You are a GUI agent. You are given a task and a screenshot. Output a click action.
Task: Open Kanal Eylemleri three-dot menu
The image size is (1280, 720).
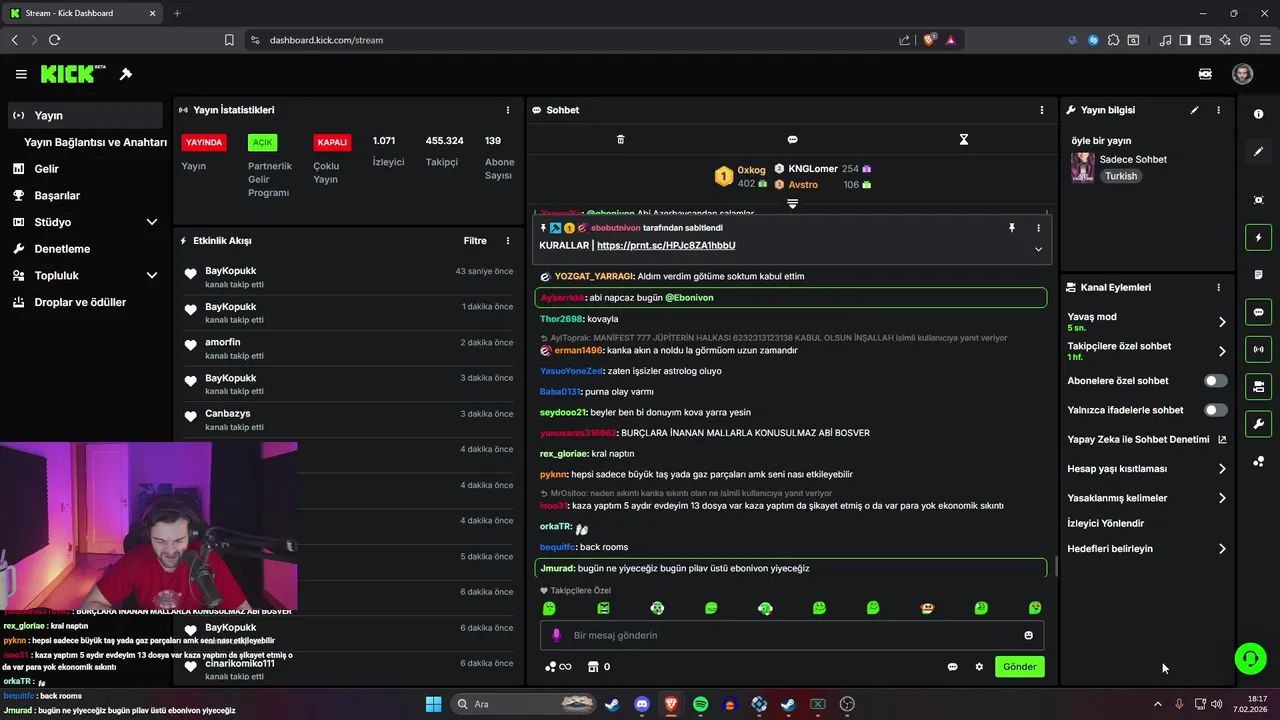pos(1218,287)
